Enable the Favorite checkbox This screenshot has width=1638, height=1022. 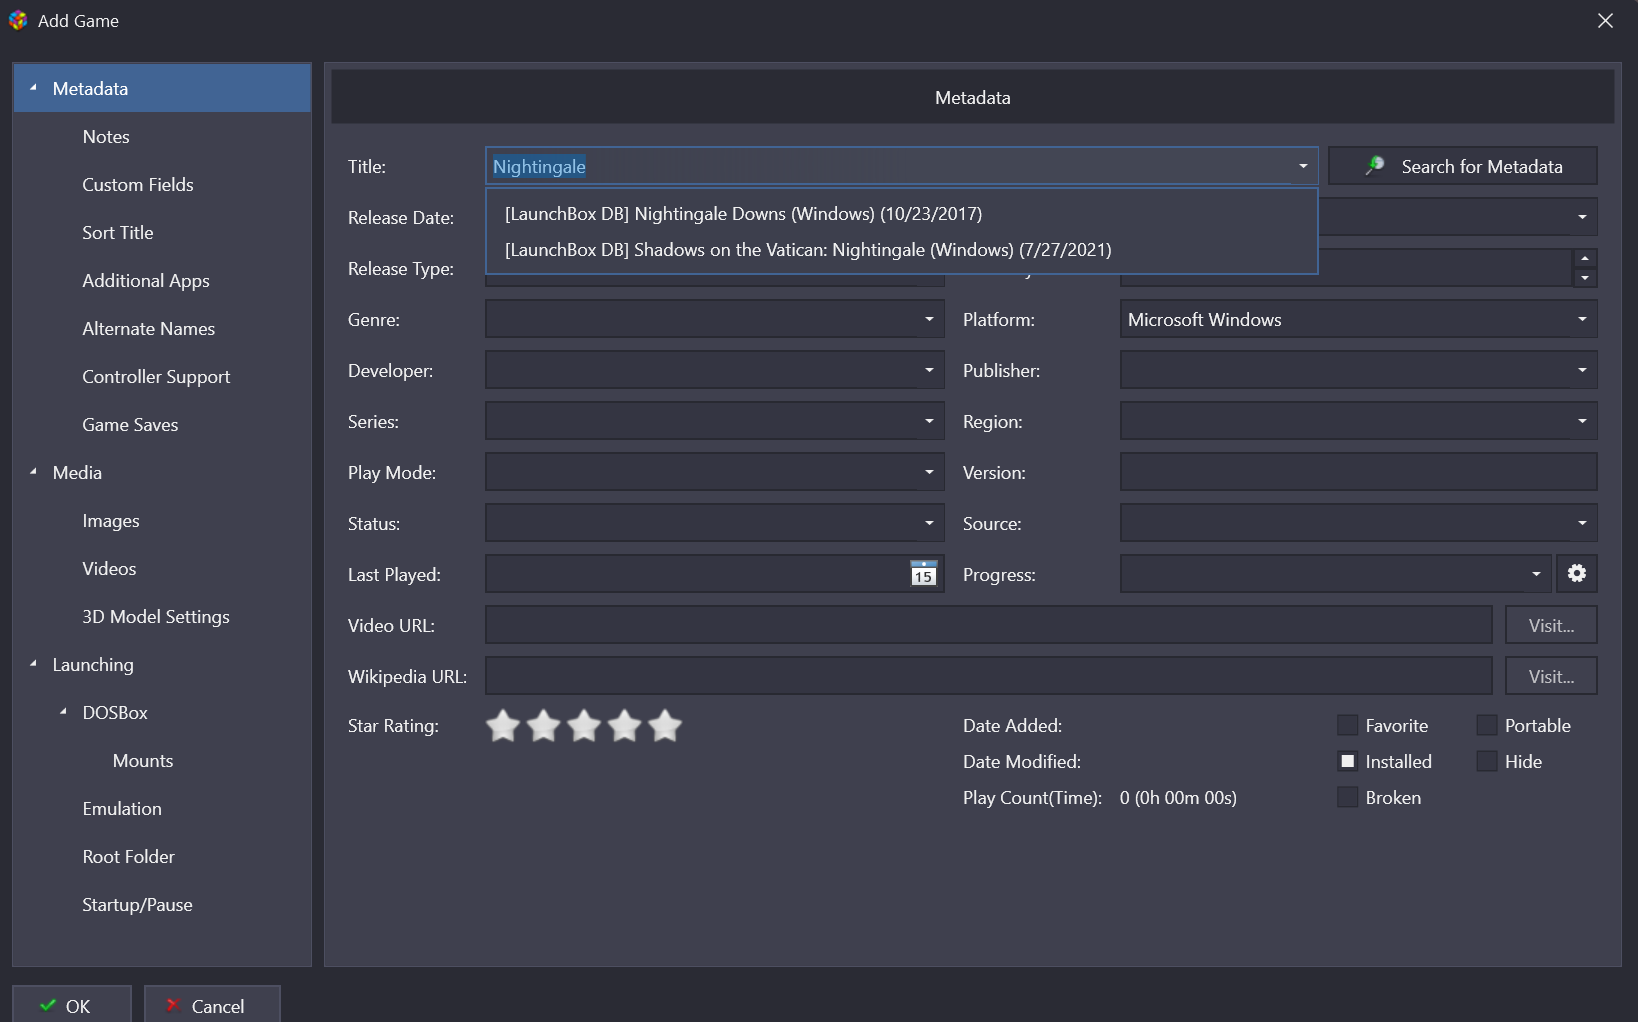[x=1348, y=725]
